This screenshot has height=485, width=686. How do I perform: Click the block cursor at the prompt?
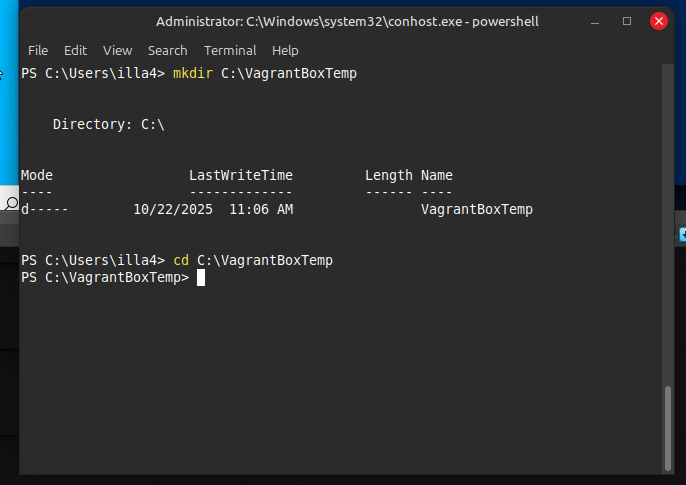[x=201, y=277]
